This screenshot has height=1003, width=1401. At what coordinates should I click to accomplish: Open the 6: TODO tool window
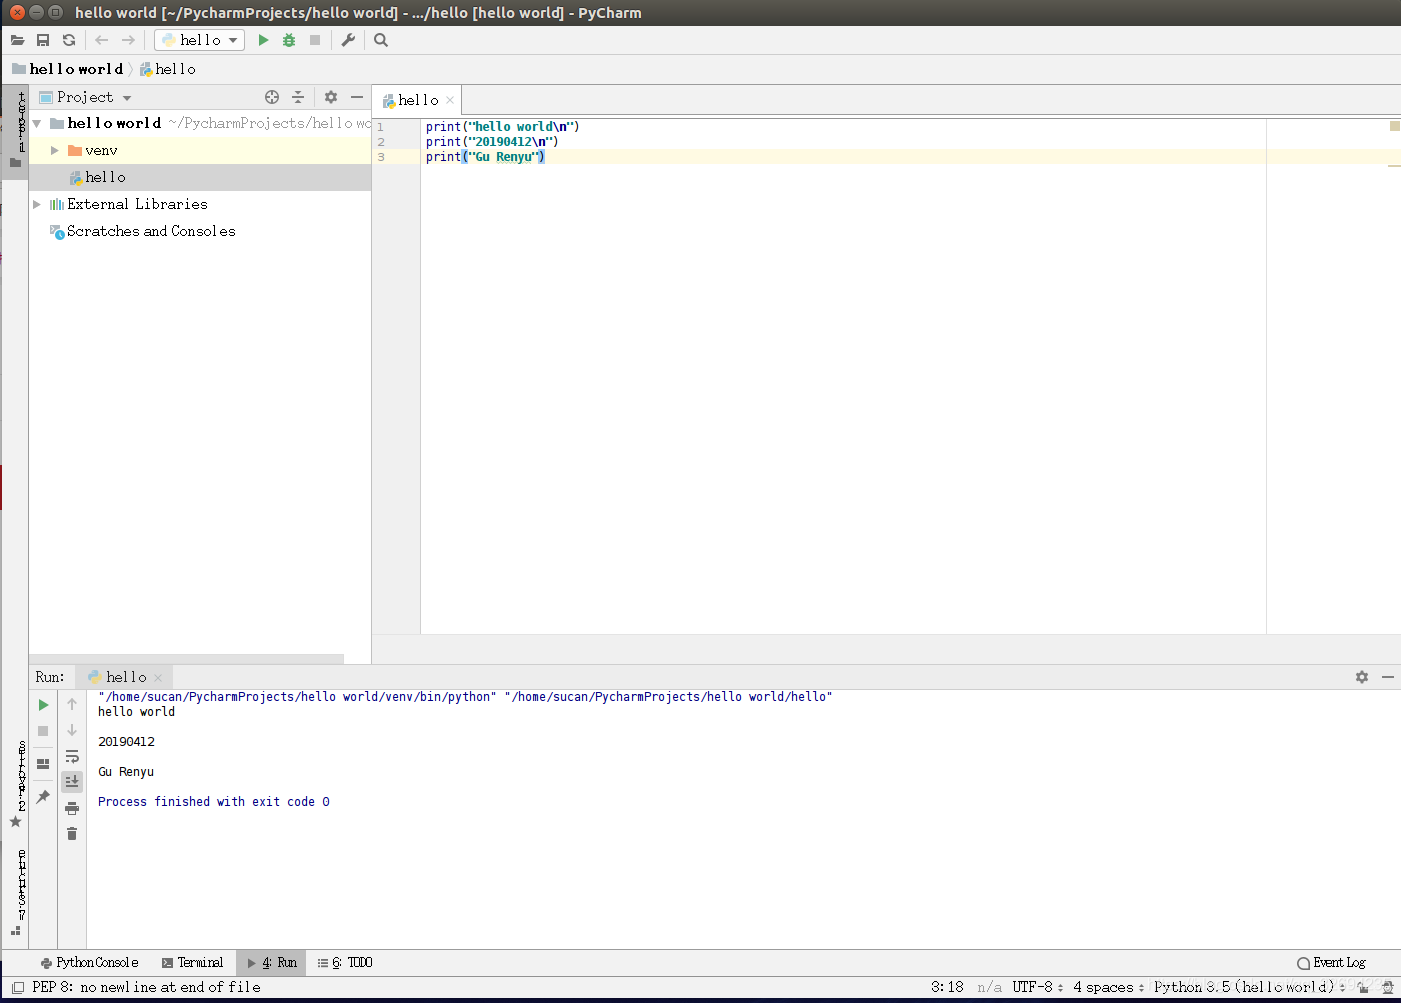pyautogui.click(x=345, y=963)
